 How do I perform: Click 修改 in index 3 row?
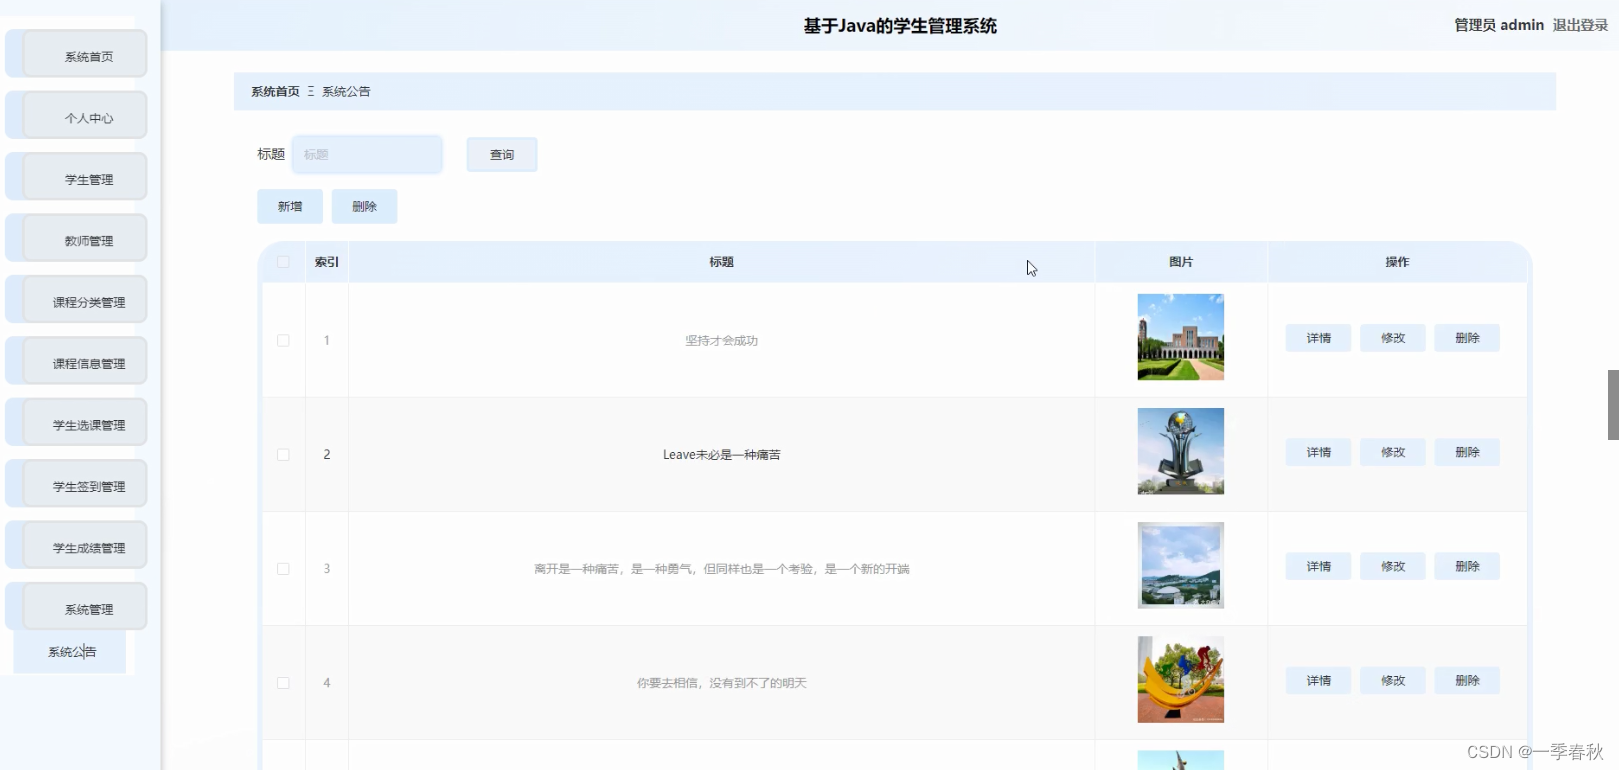1393,566
